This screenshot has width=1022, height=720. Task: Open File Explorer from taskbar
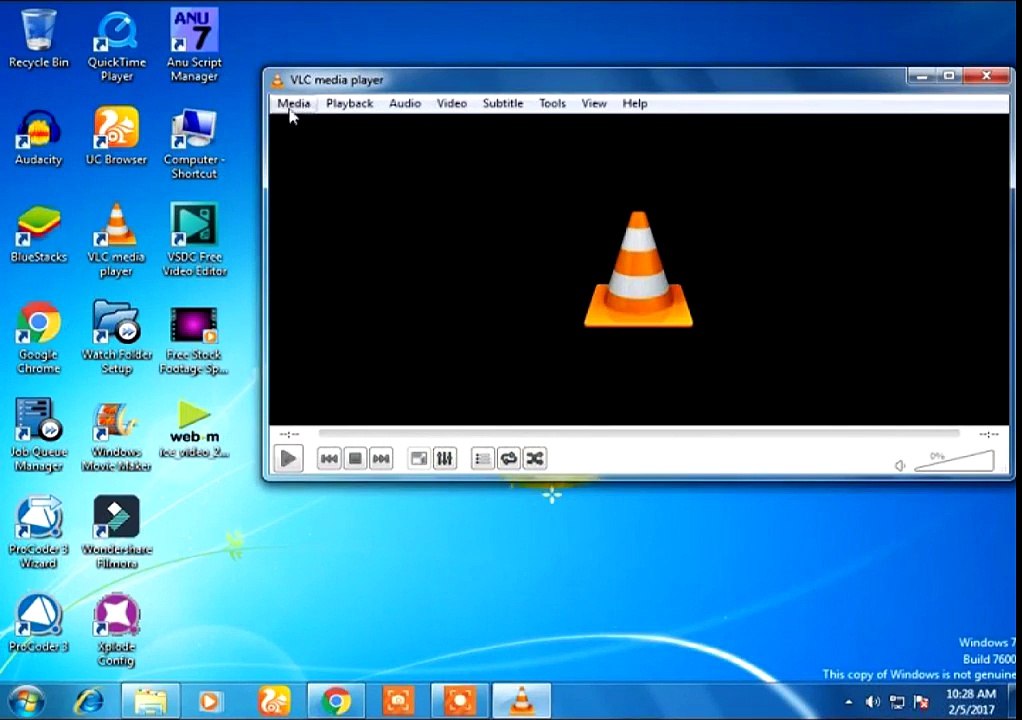pos(151,702)
